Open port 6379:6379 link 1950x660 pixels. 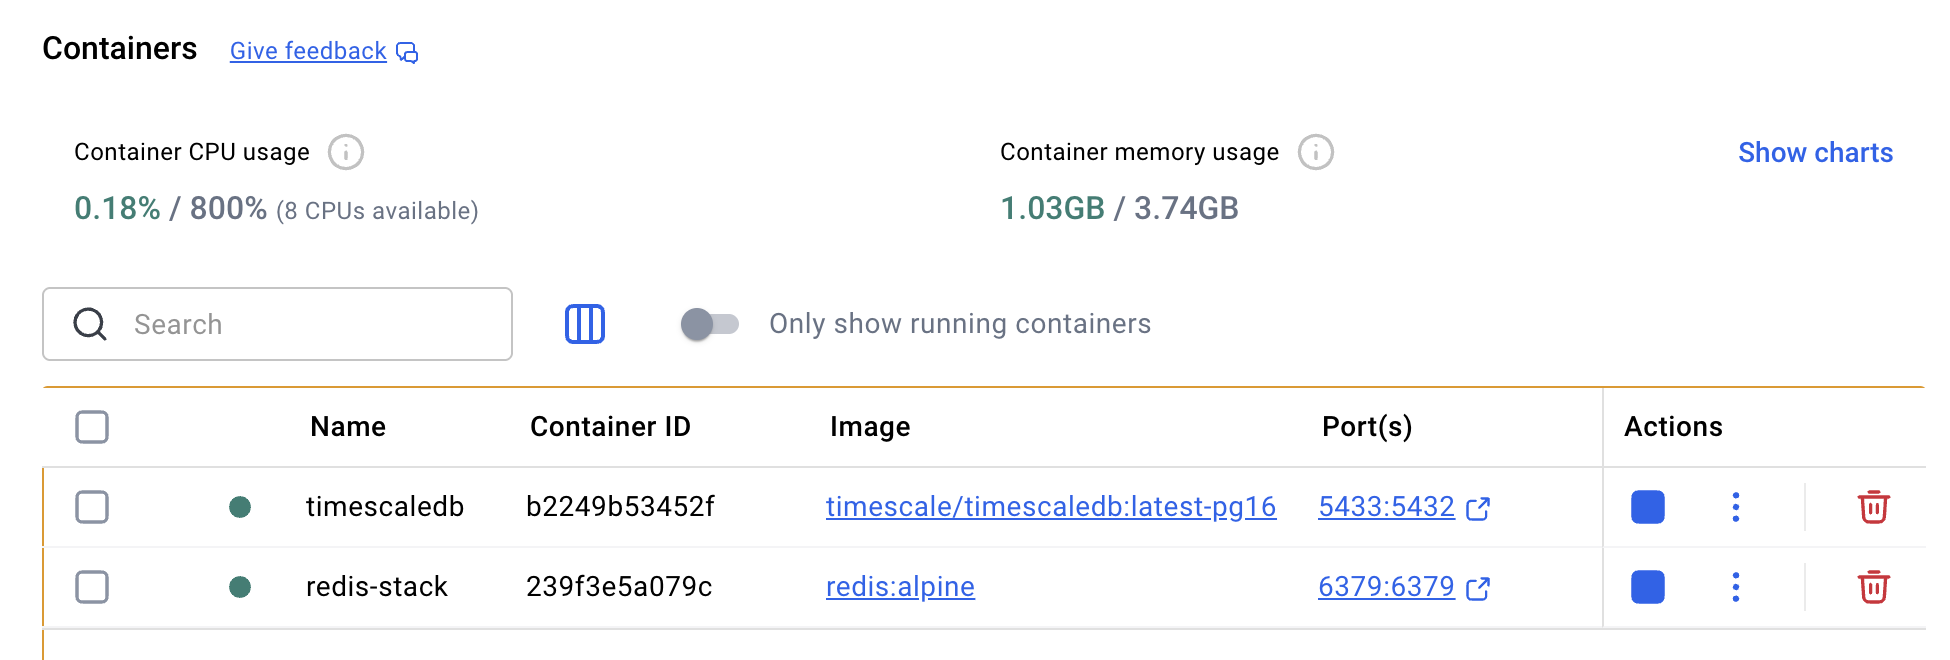point(1386,587)
